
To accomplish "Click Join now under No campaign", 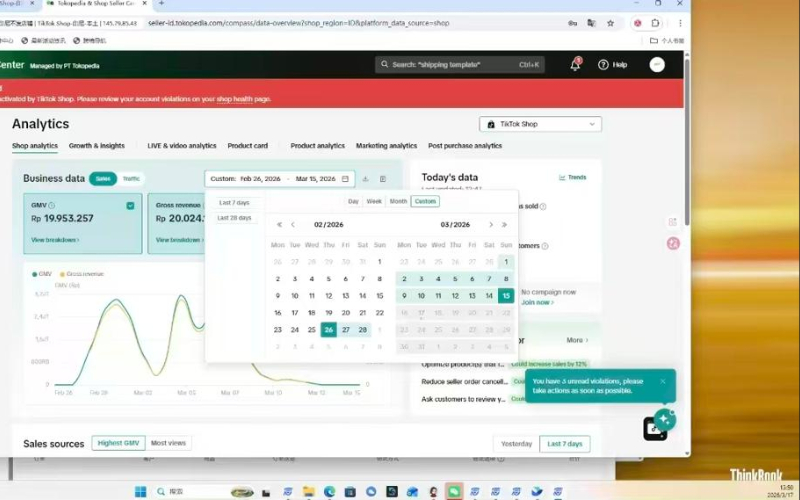I will (537, 303).
